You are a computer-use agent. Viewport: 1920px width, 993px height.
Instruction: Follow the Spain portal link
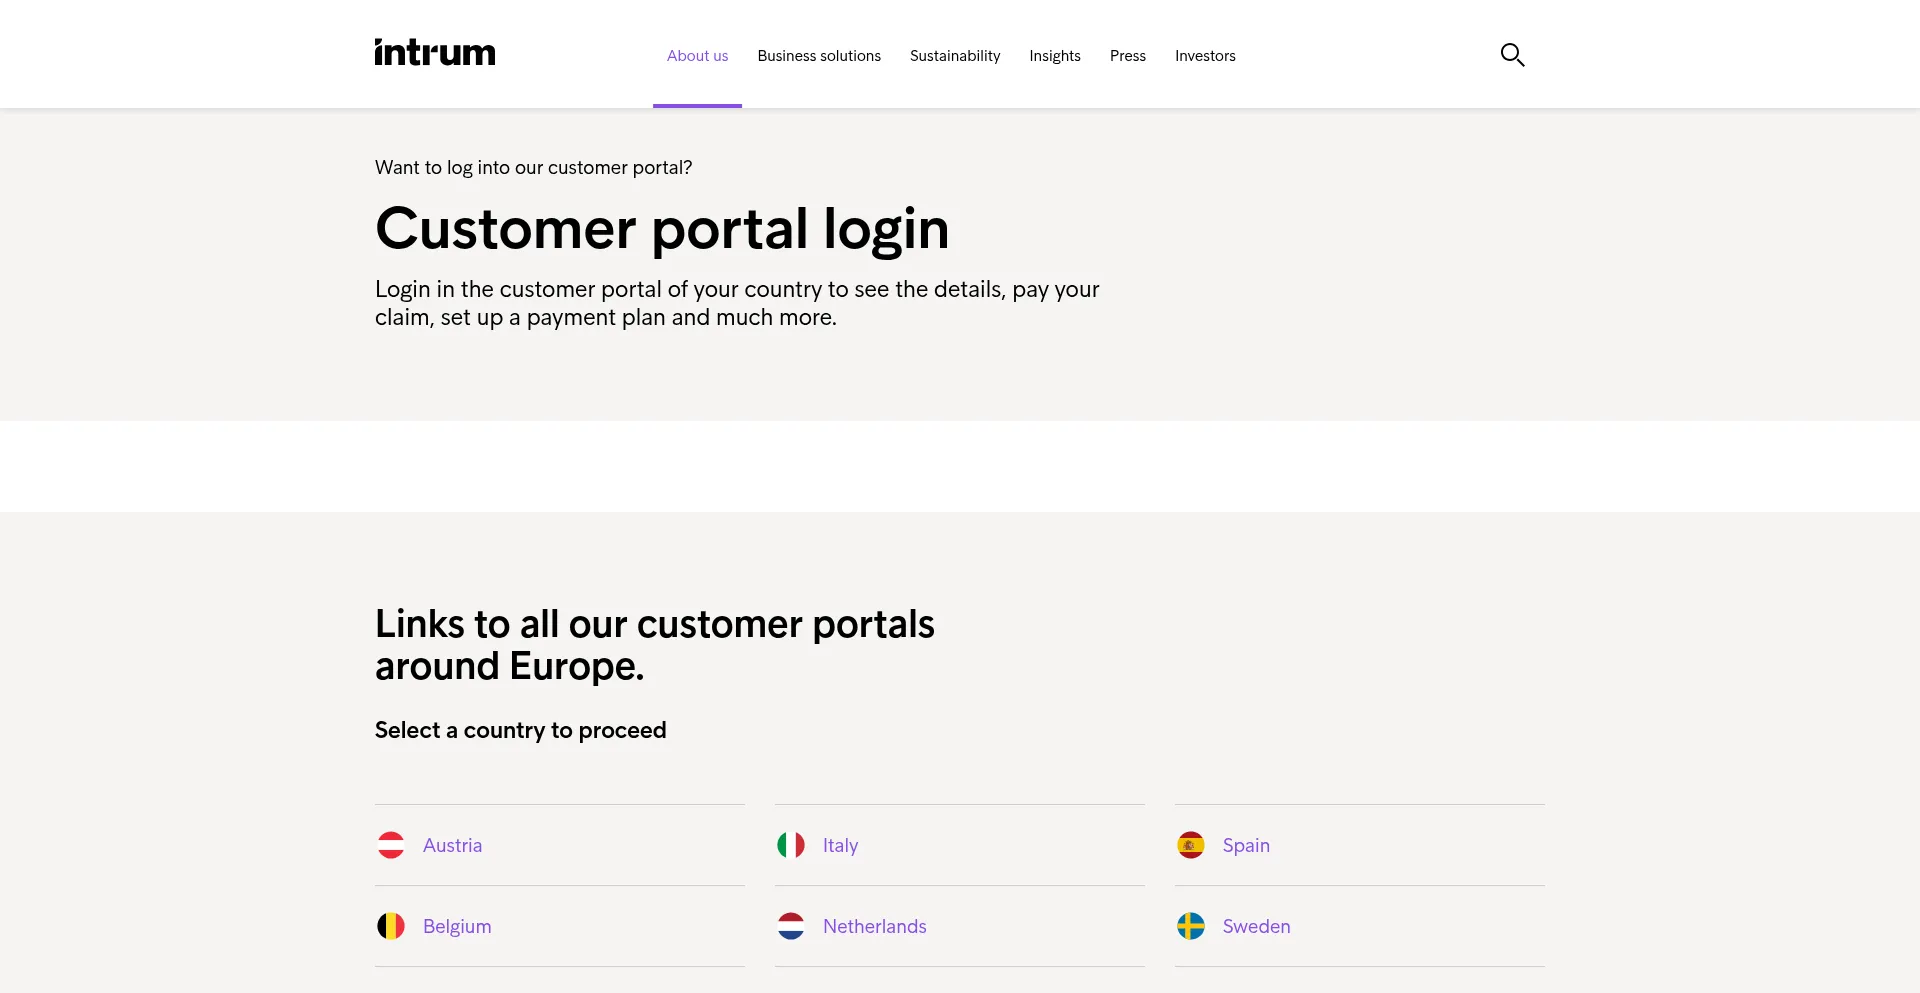(1246, 845)
